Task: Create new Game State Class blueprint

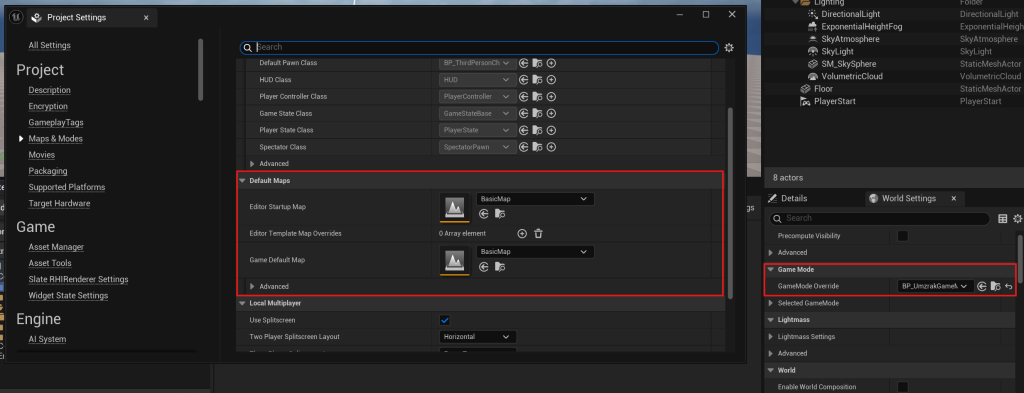Action: pyautogui.click(x=551, y=114)
